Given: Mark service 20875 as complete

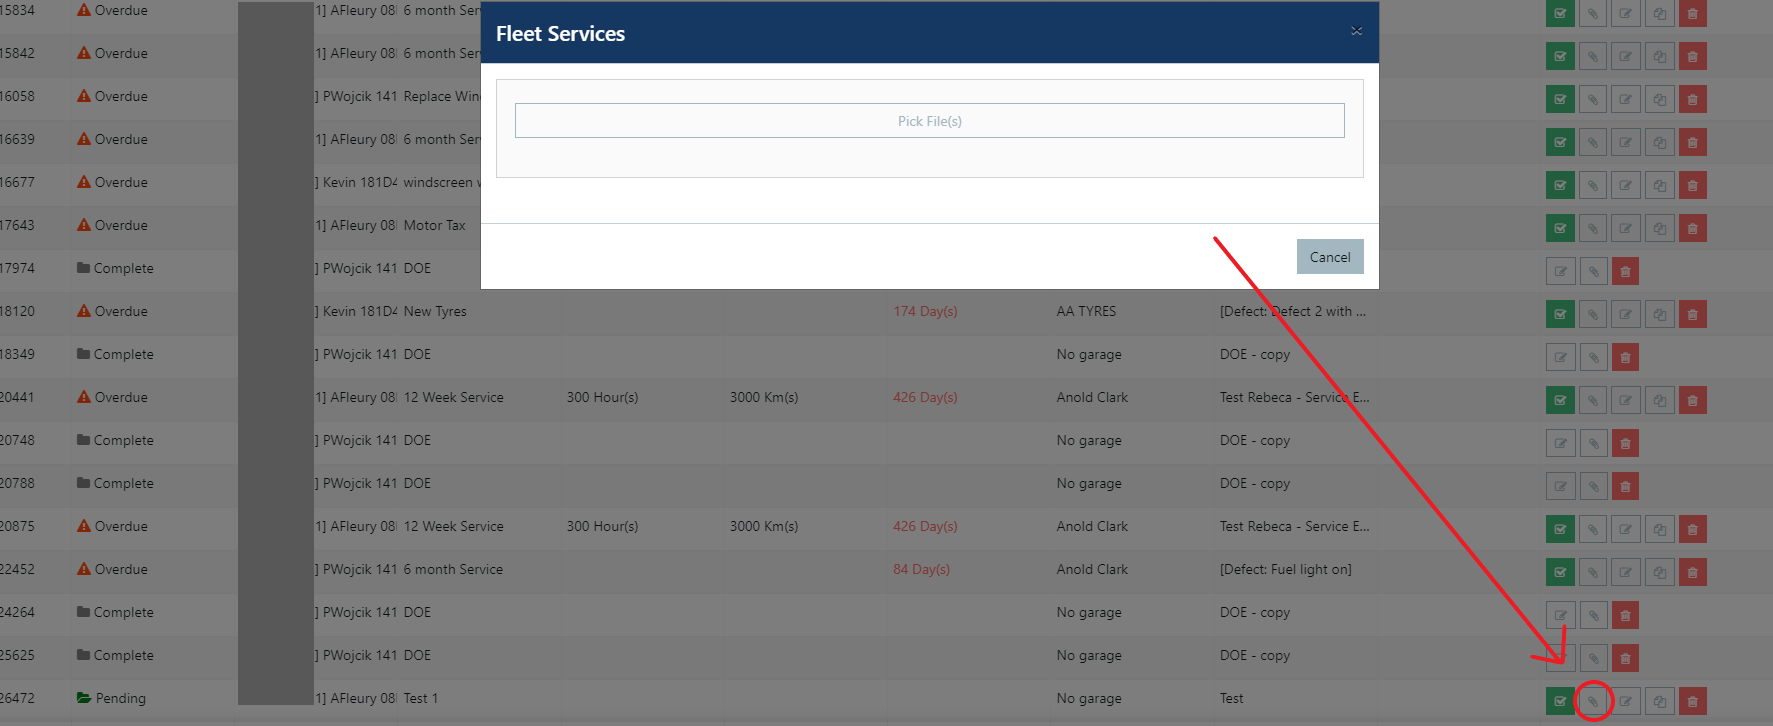Looking at the screenshot, I should pos(1560,529).
